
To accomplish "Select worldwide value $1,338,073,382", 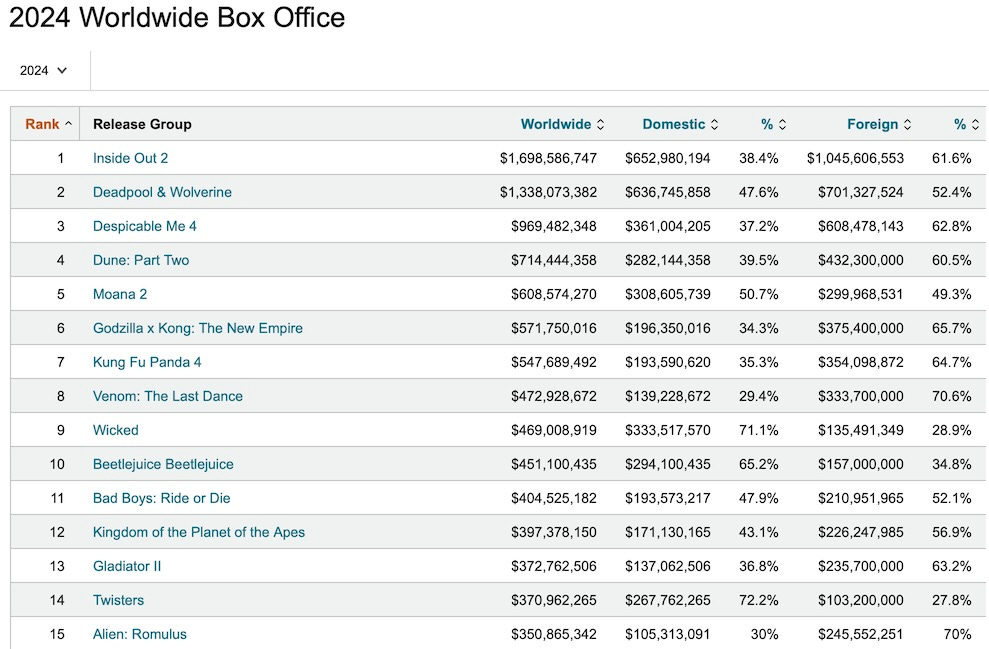I will pyautogui.click(x=548, y=192).
